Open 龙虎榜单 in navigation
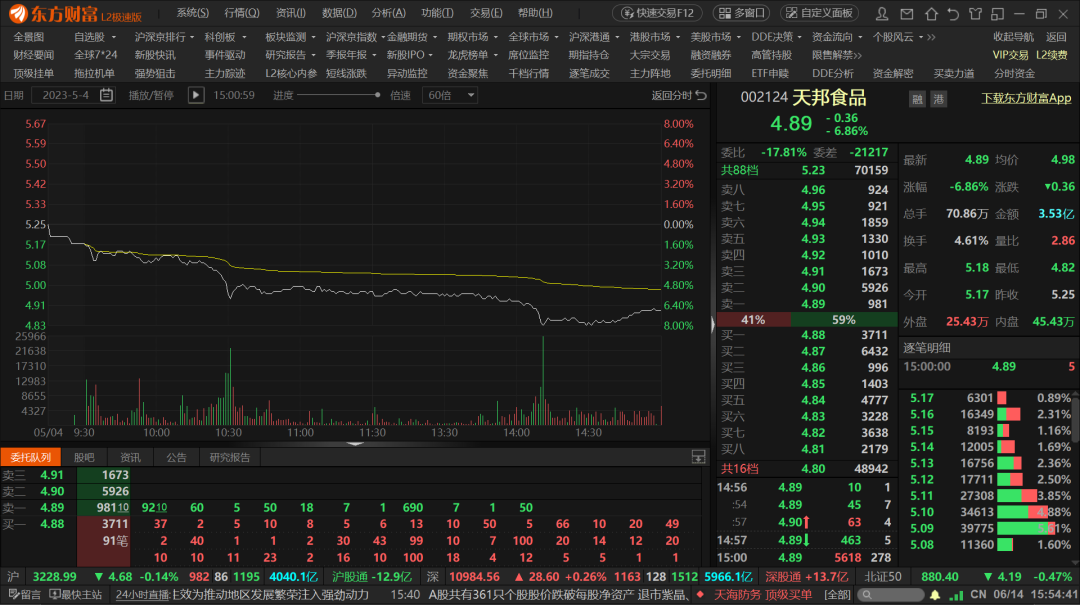The width and height of the screenshot is (1080, 605). [x=467, y=55]
